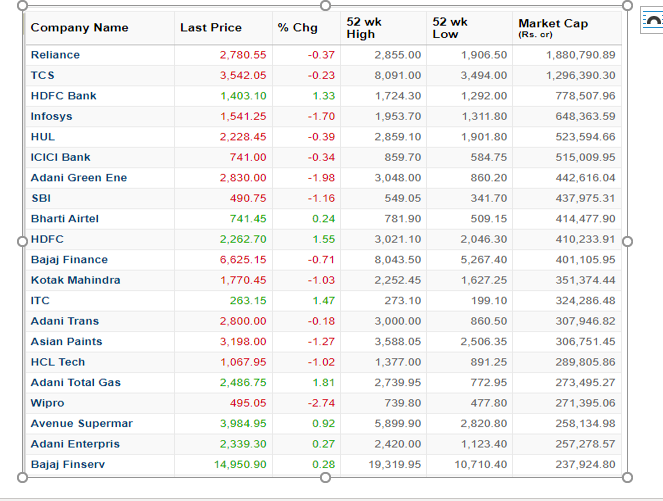
Task: Click TCS 52 week high 8,091.00
Action: tap(398, 75)
